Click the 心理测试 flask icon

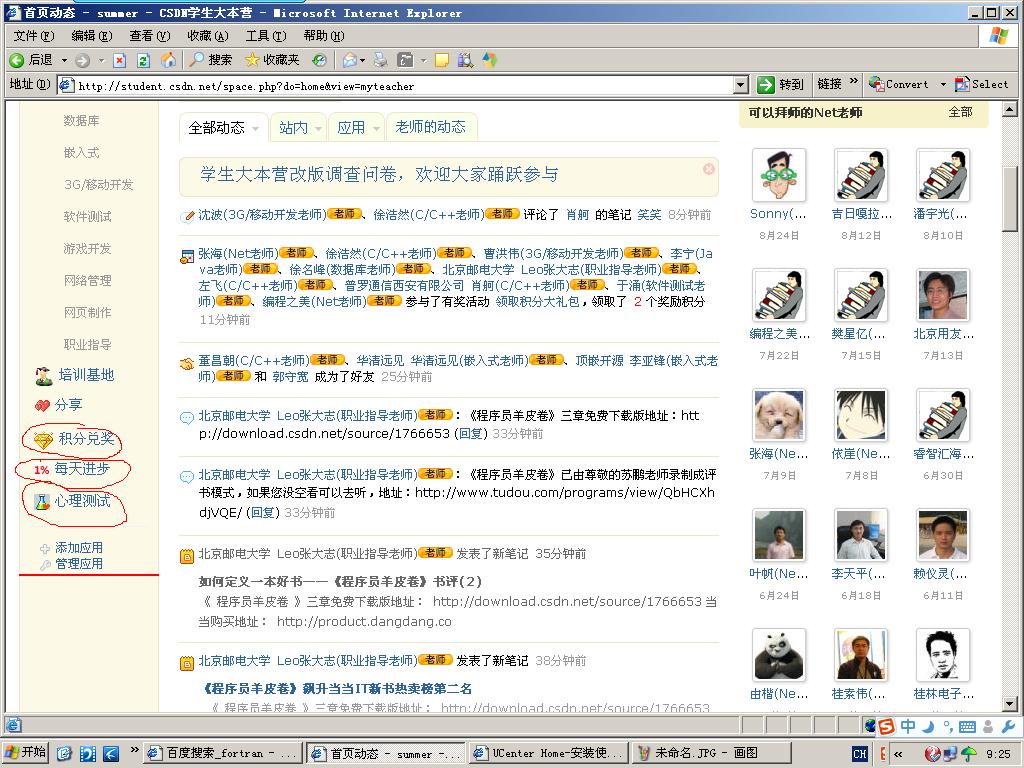tap(42, 502)
